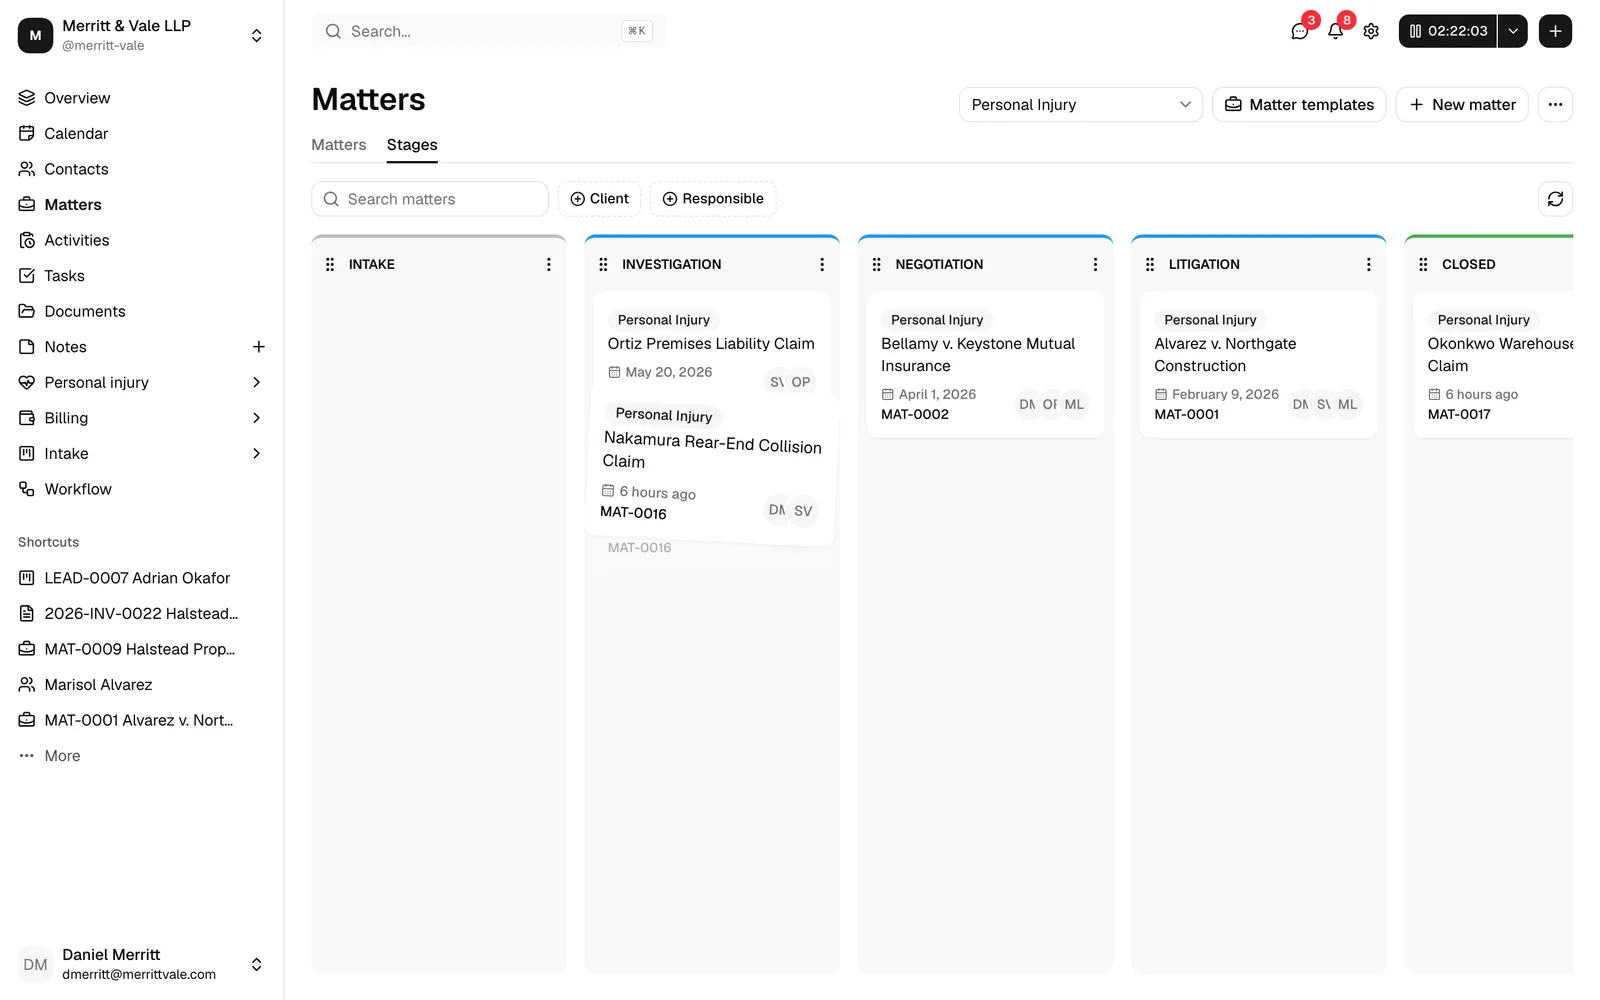Expand the Intake sidebar section
This screenshot has width=1600, height=1000.
click(256, 454)
